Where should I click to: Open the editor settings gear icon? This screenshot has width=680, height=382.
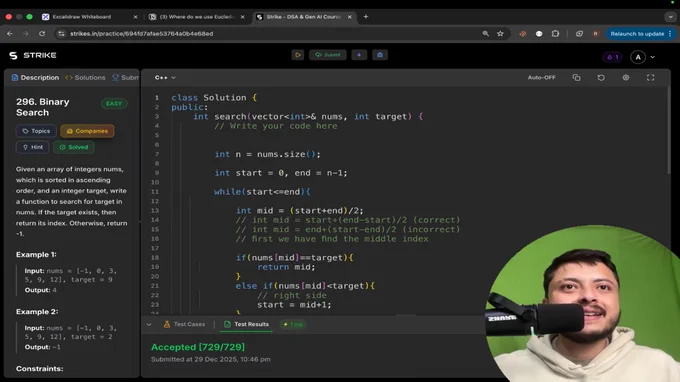coord(626,78)
